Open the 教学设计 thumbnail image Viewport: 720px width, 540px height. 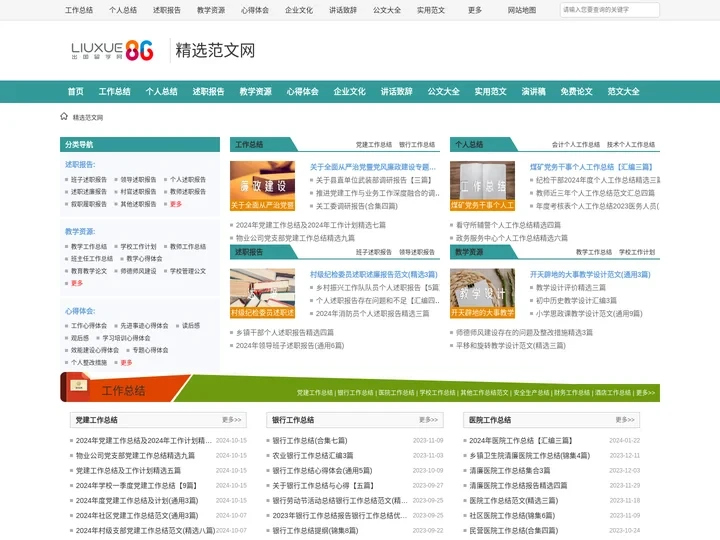(x=482, y=293)
